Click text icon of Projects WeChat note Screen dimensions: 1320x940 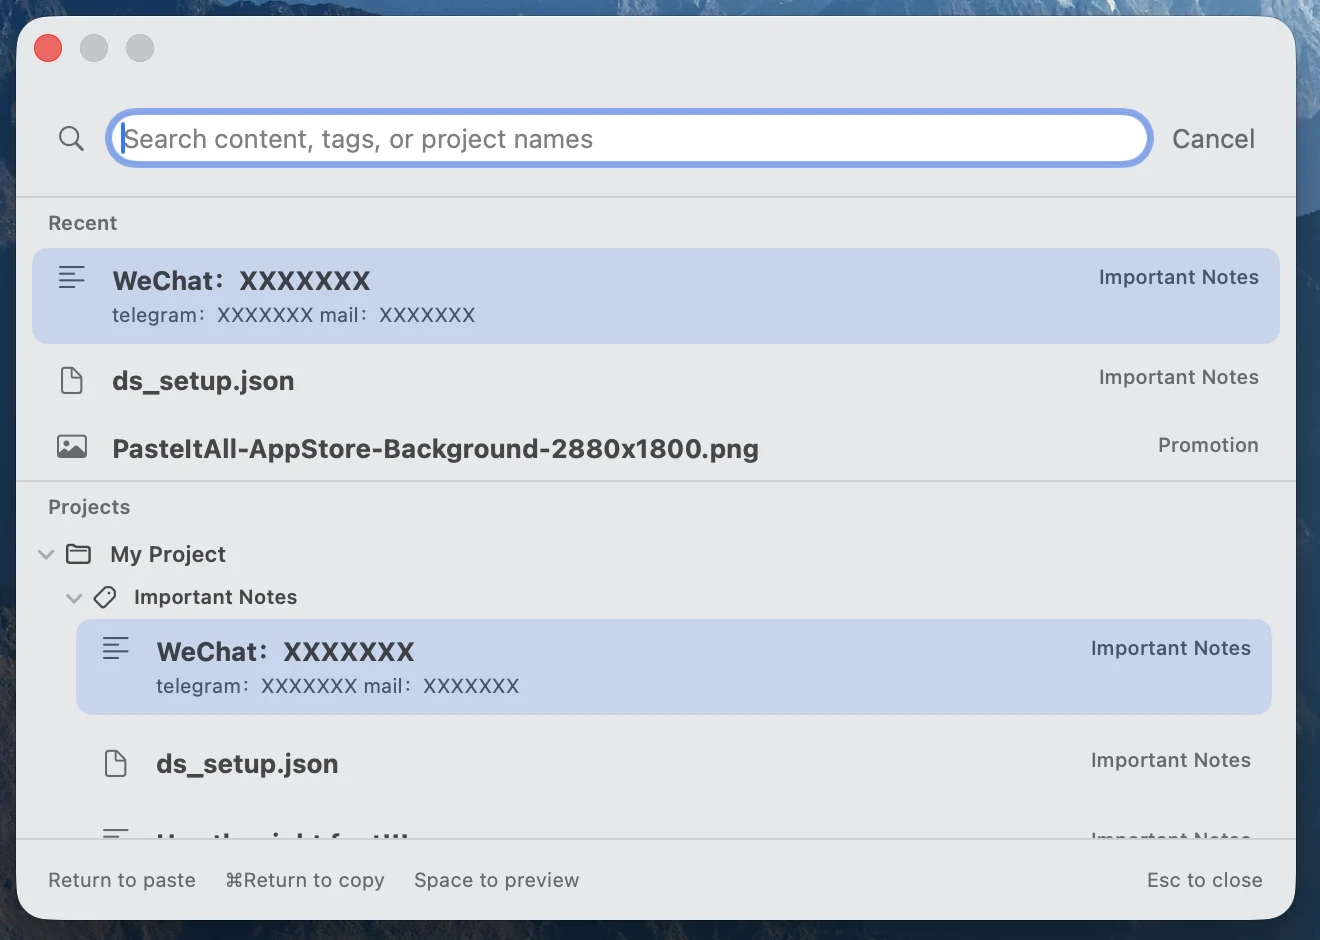point(115,648)
